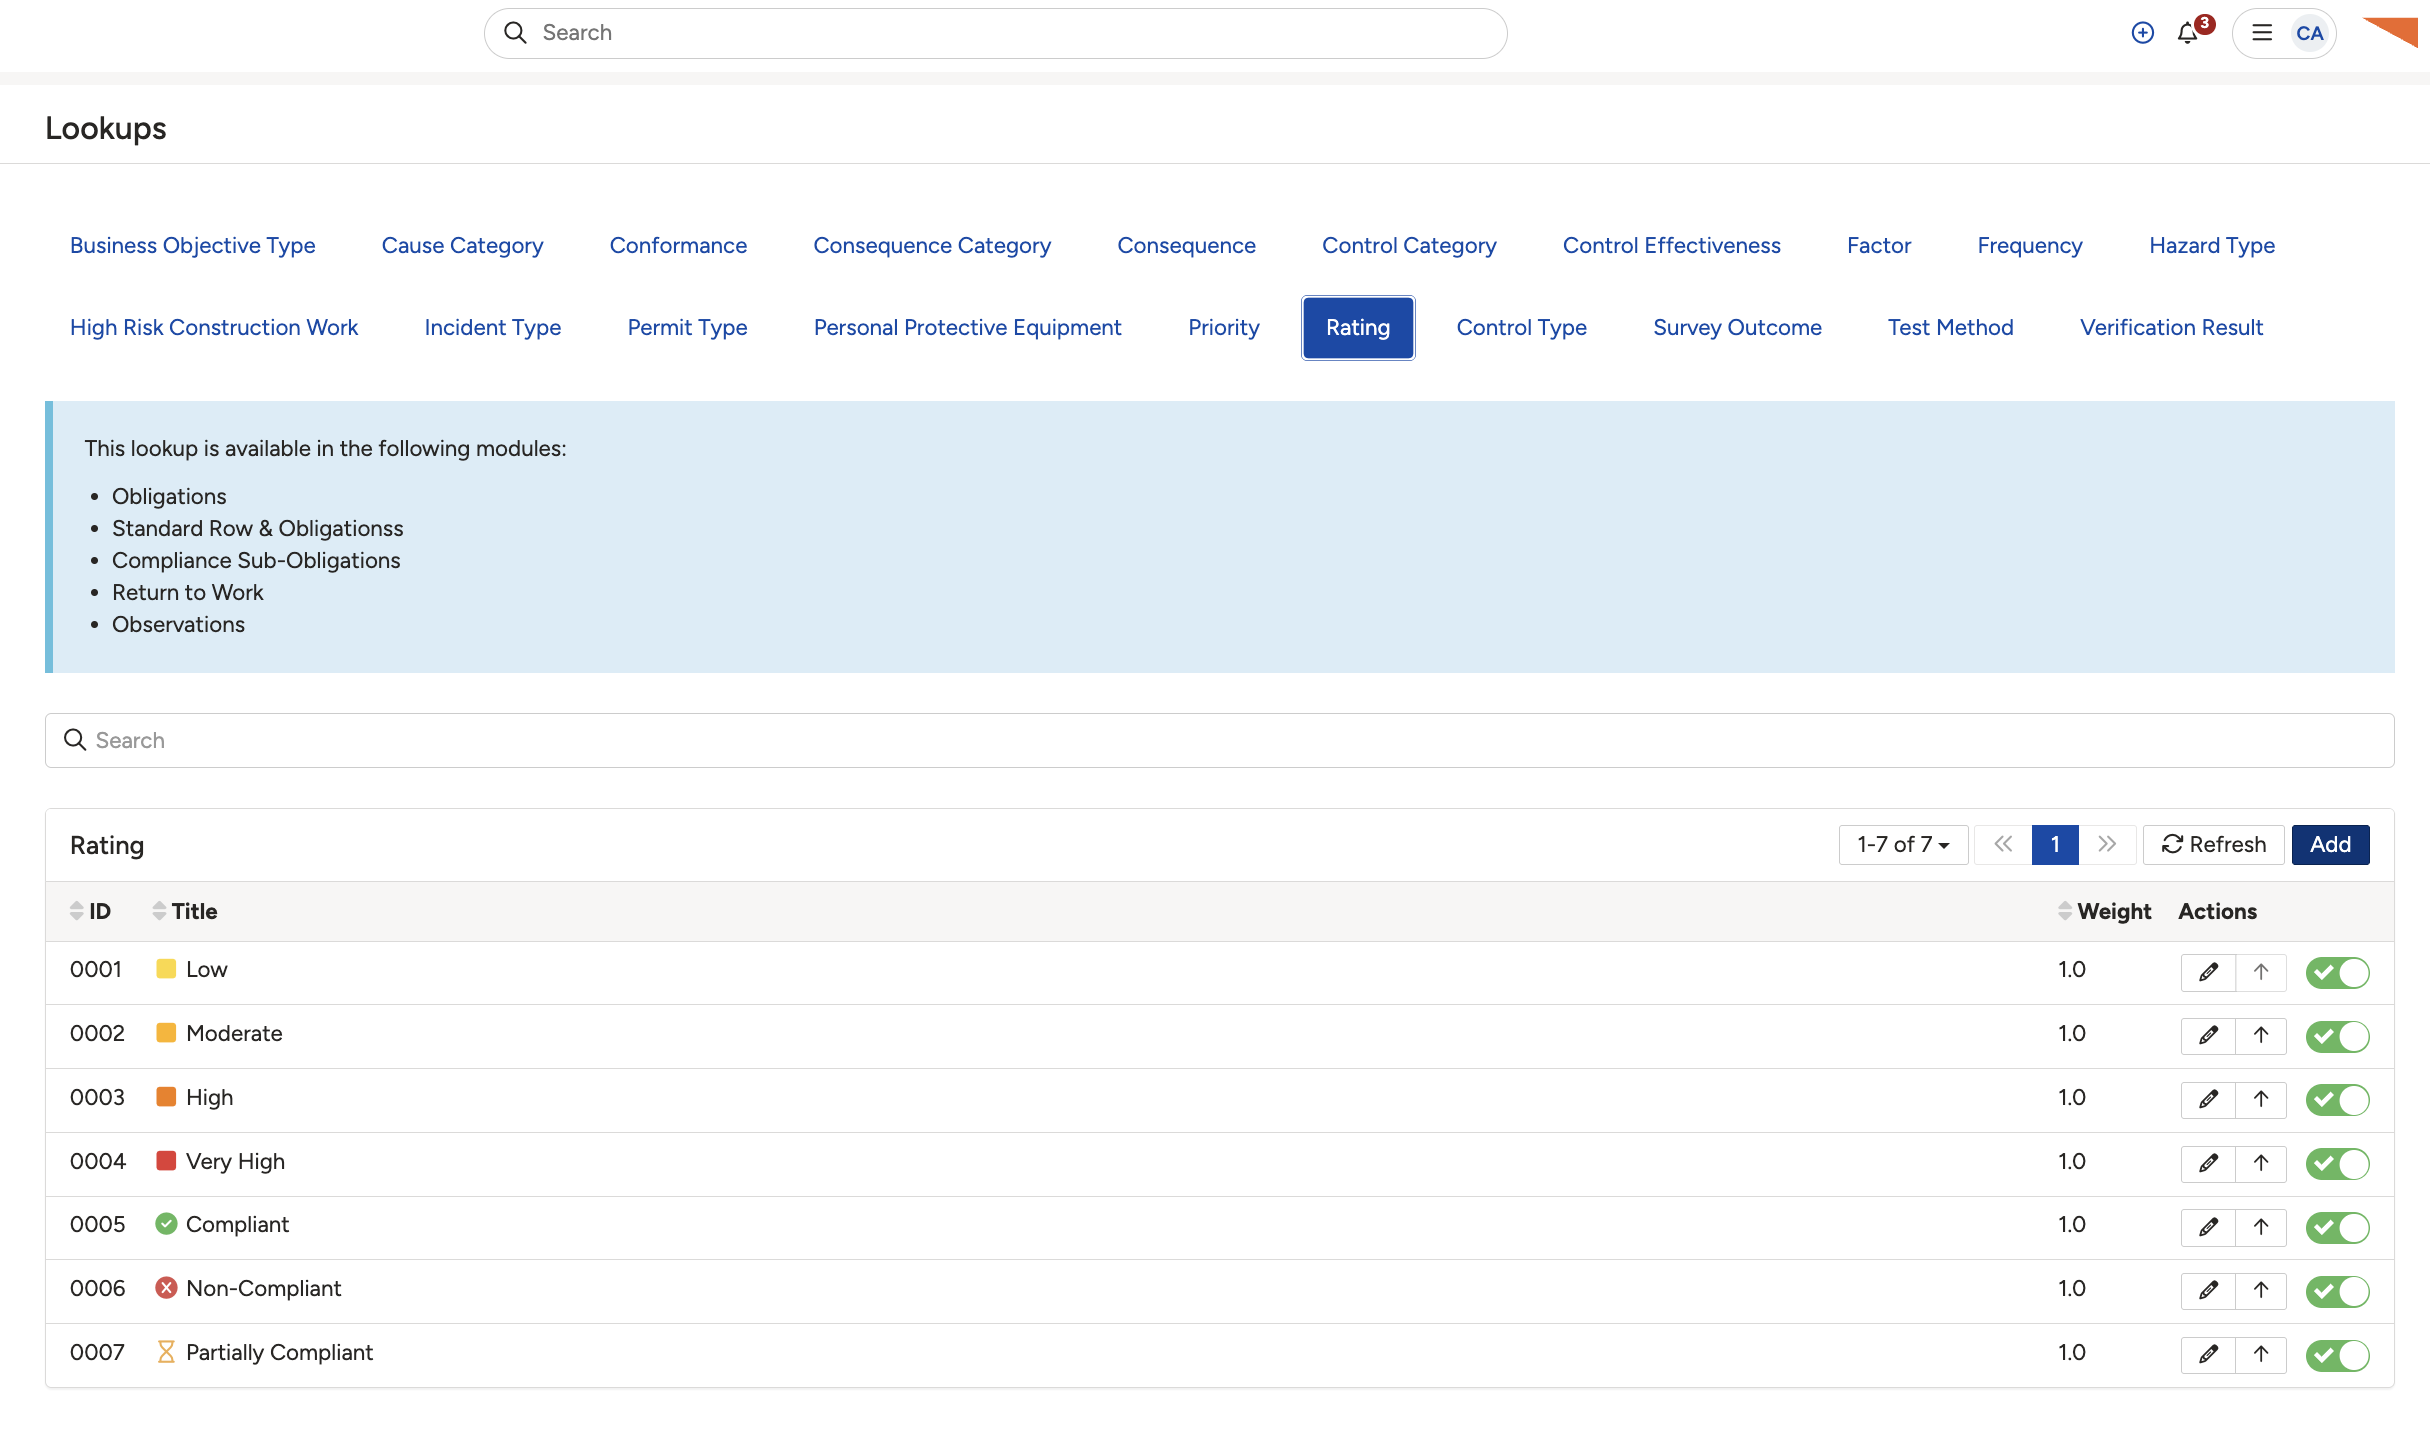Edit the Partially Compliant rating pencil icon
Viewport: 2430px width, 1444px height.
(x=2208, y=1355)
